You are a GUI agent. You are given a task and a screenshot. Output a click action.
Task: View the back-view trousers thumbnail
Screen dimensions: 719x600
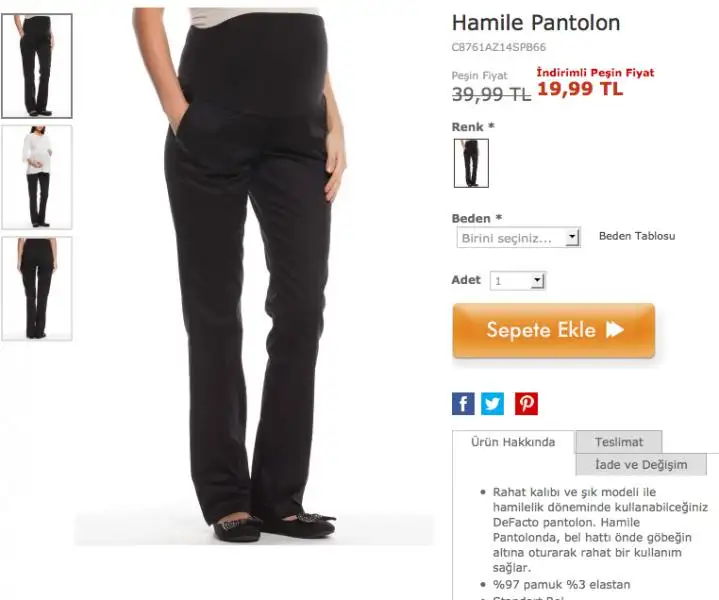click(x=37, y=289)
